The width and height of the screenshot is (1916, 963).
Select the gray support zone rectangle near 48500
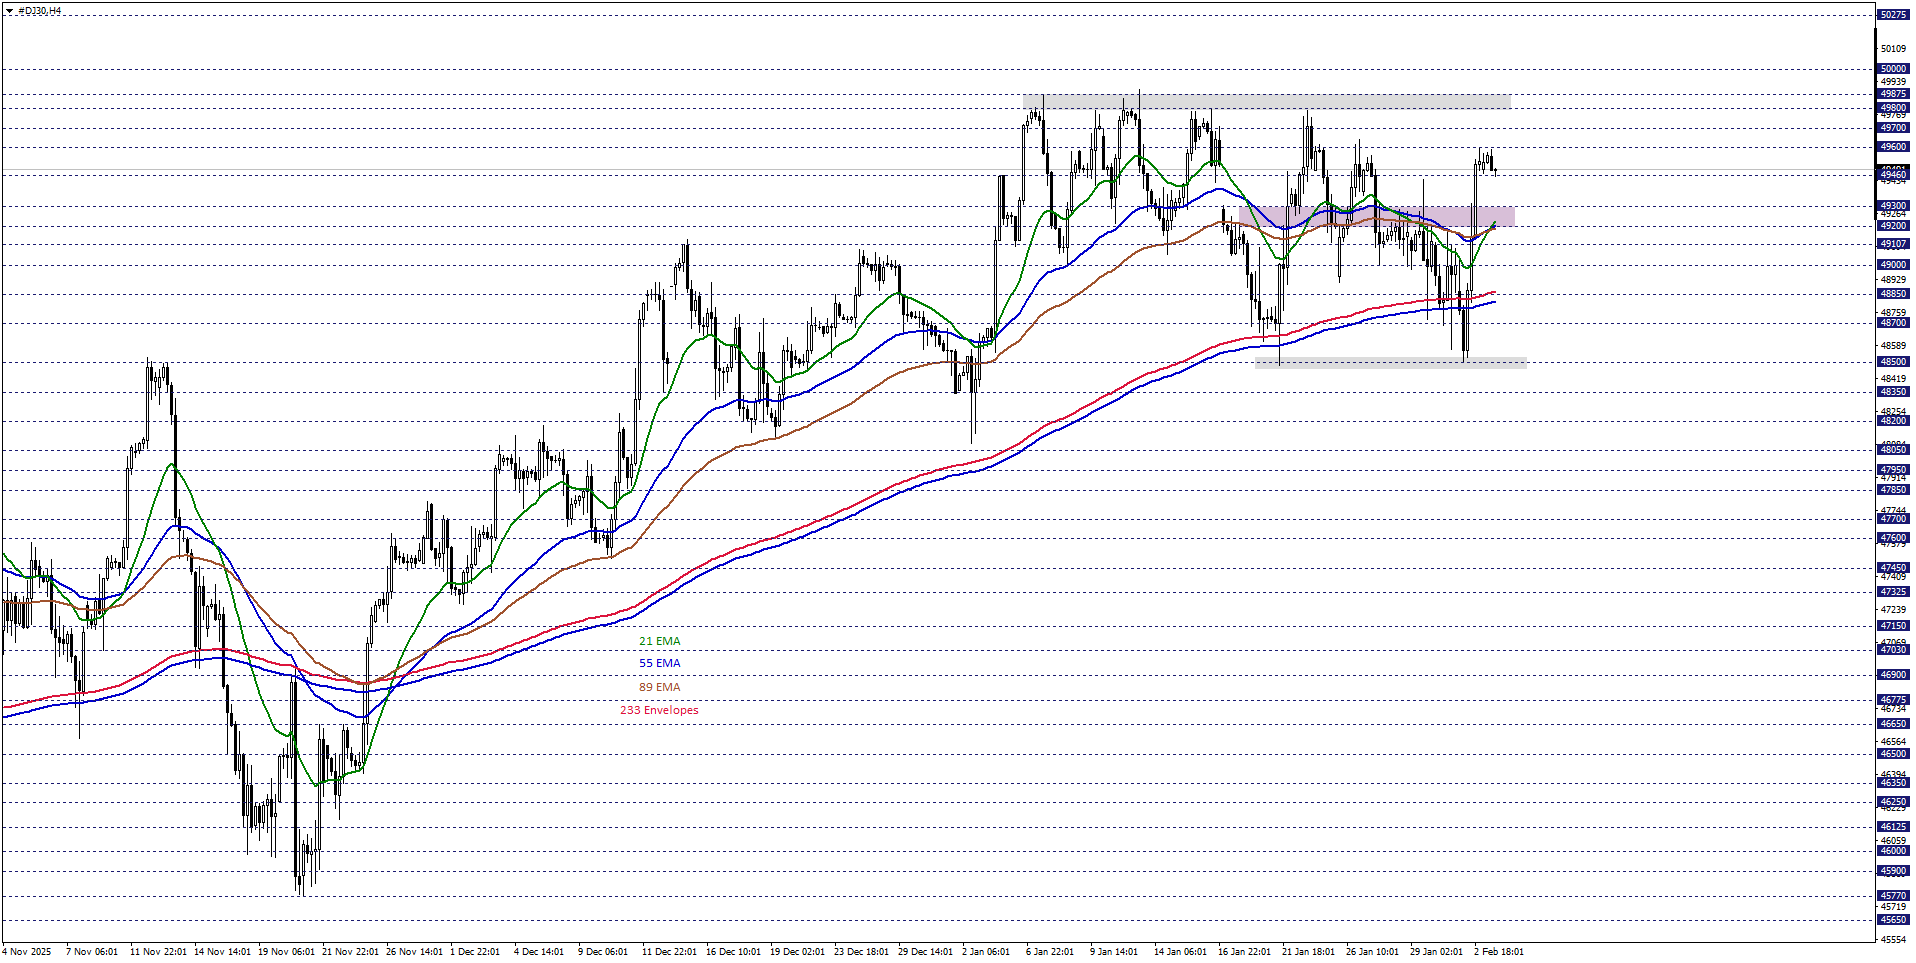[x=1390, y=364]
